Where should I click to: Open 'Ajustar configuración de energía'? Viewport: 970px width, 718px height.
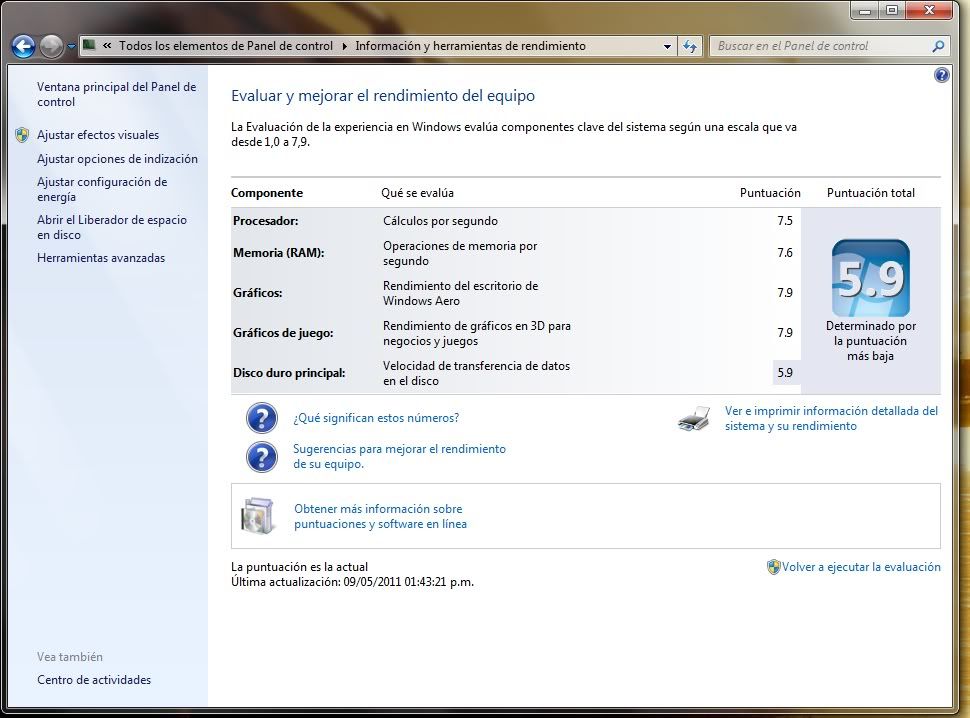pos(102,189)
